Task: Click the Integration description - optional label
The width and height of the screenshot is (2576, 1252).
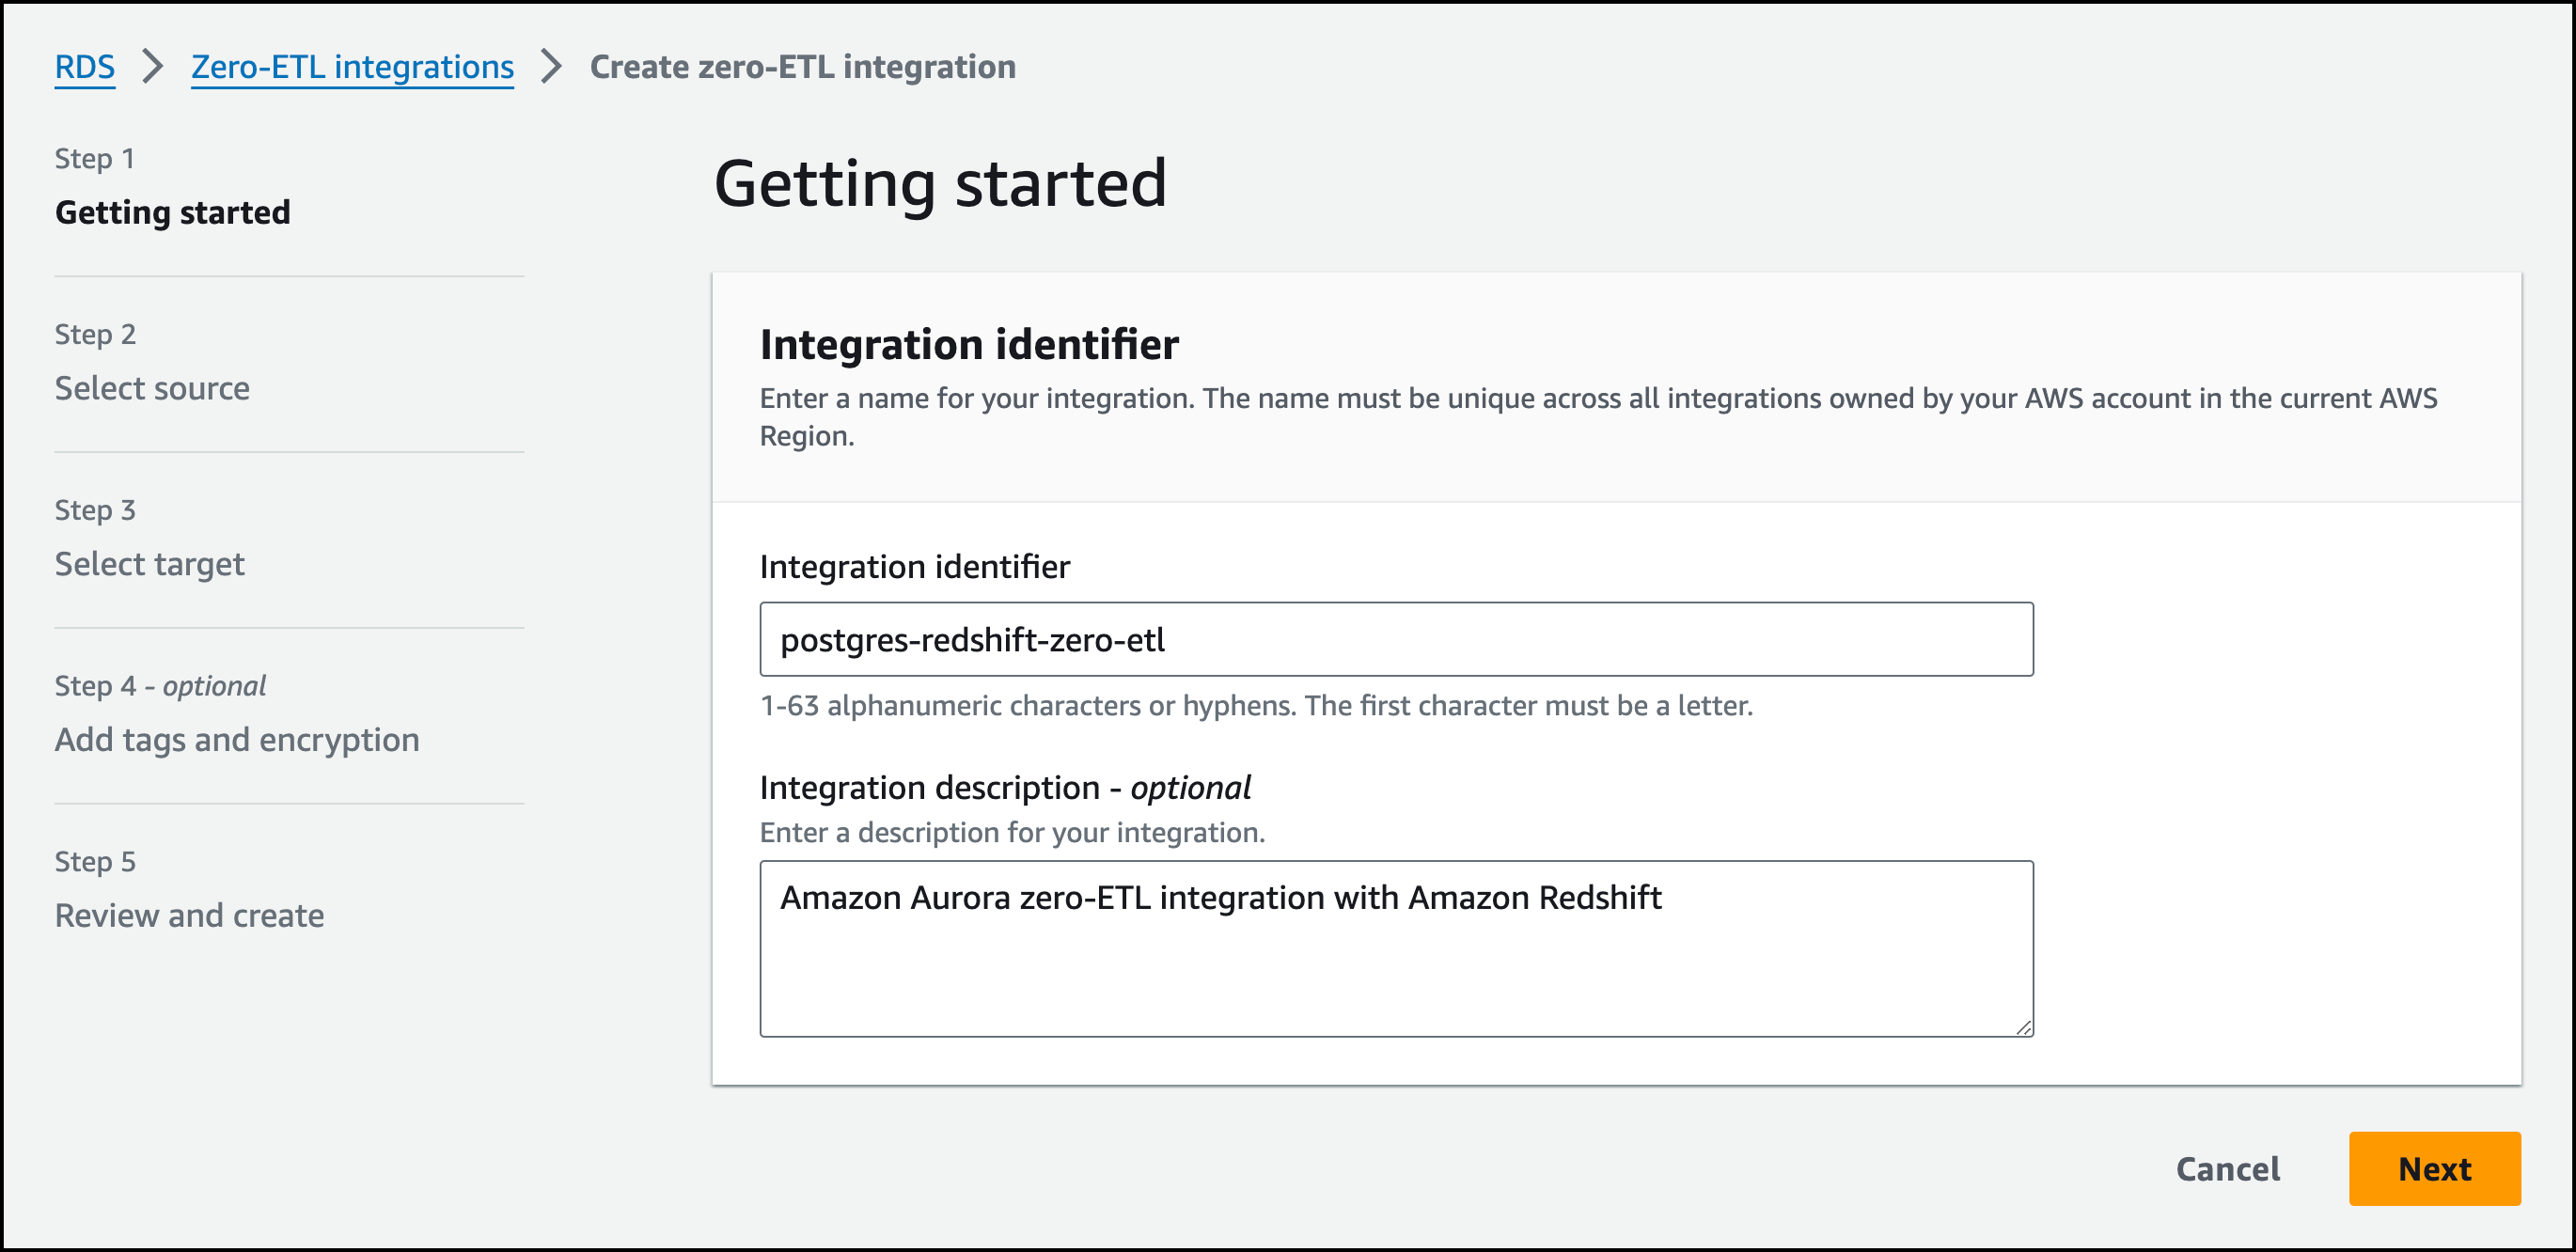Action: pos(1004,788)
